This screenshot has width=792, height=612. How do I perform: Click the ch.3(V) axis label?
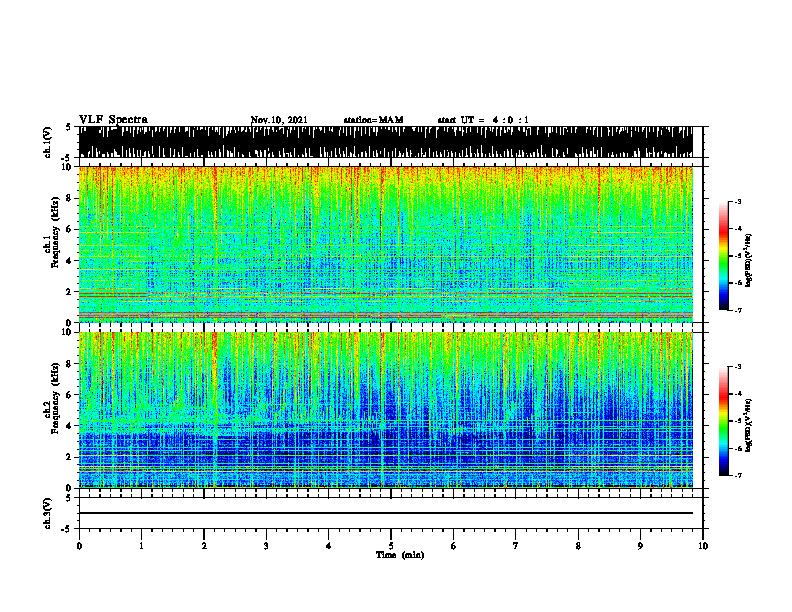point(48,513)
